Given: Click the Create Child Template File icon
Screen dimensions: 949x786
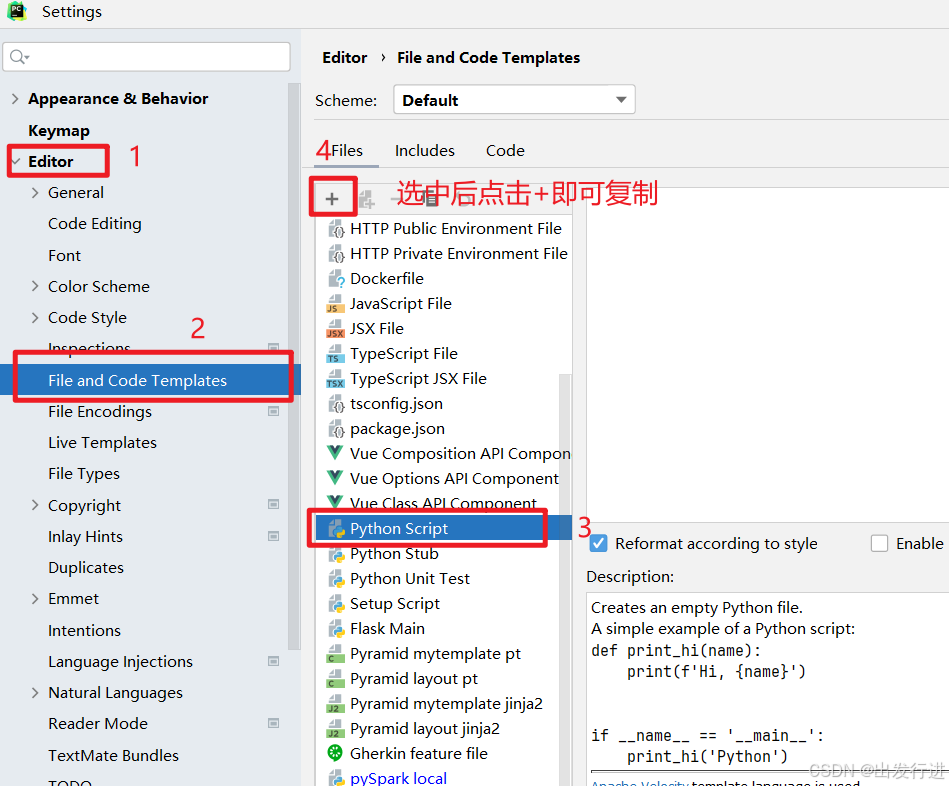Looking at the screenshot, I should tap(366, 198).
